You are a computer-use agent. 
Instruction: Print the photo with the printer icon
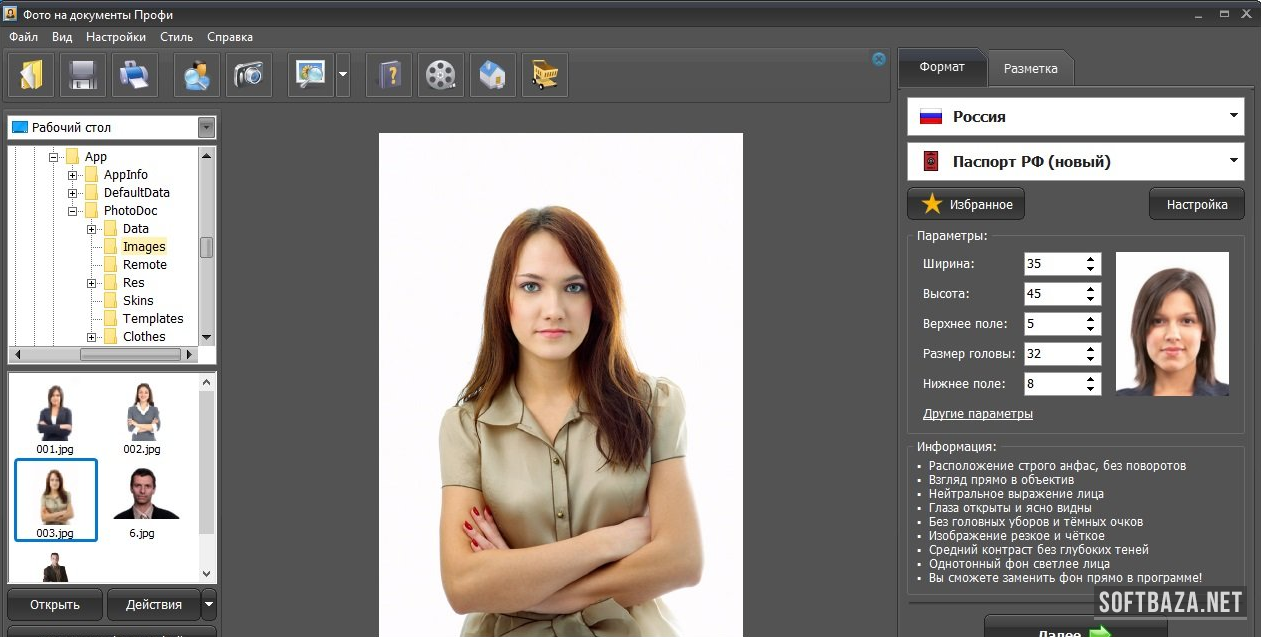135,75
